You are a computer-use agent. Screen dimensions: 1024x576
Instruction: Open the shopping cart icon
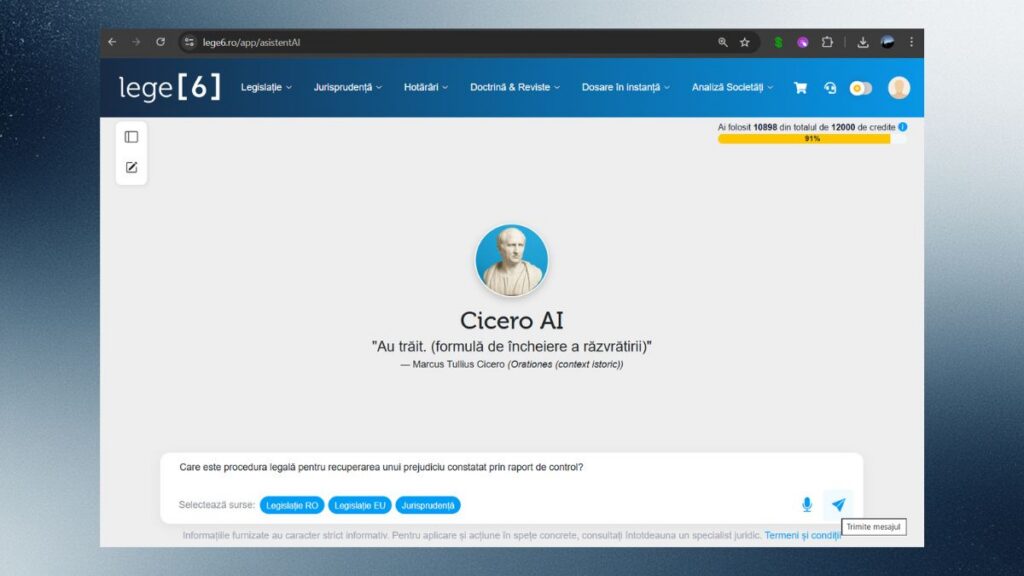800,88
